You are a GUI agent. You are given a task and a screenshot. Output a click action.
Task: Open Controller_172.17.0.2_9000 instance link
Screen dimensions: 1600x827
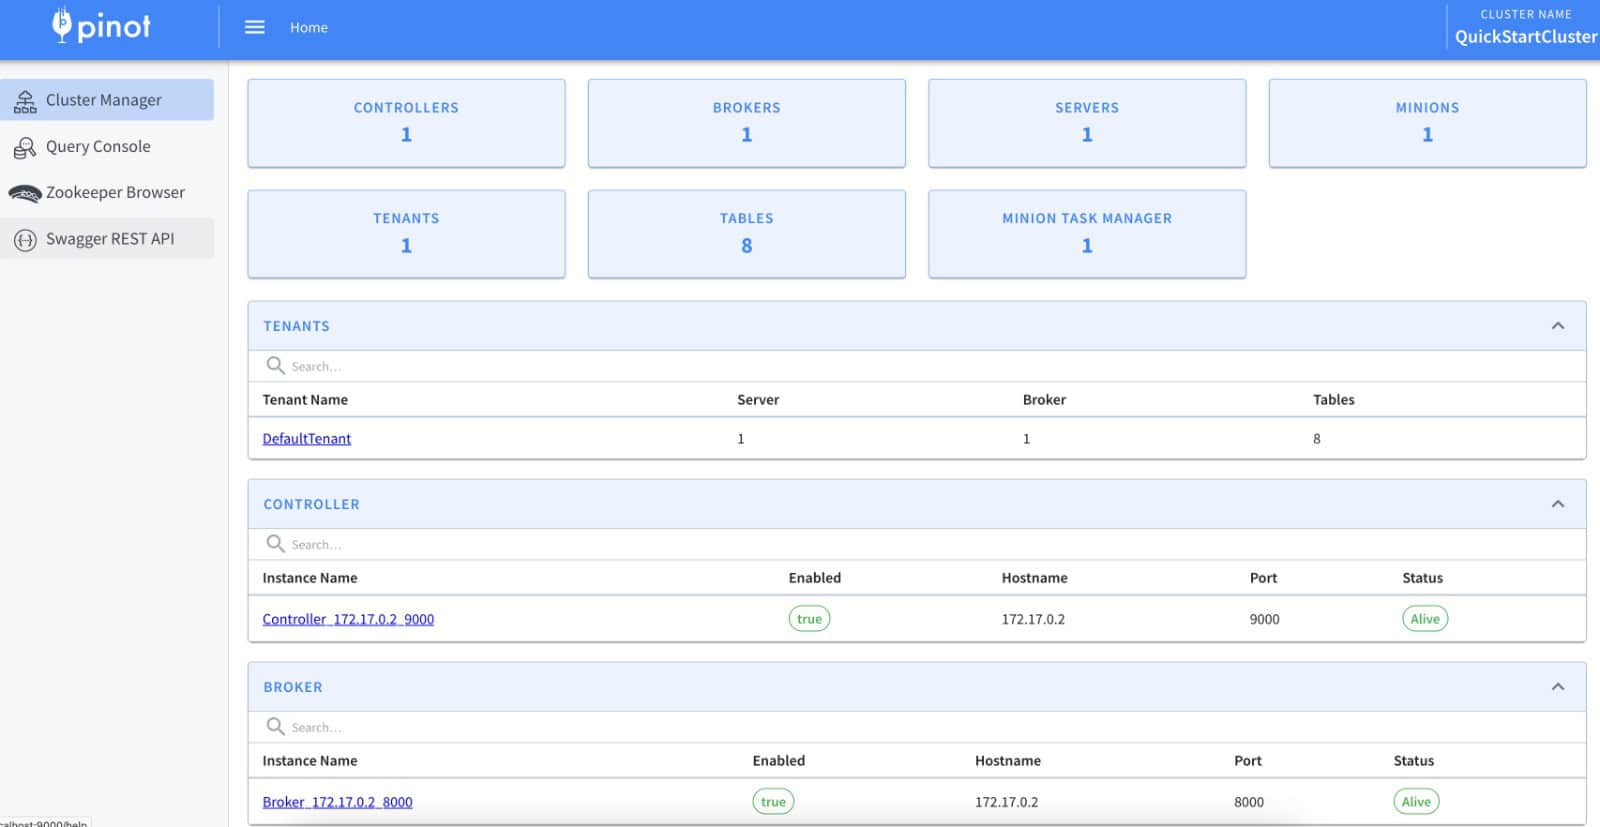(x=348, y=619)
